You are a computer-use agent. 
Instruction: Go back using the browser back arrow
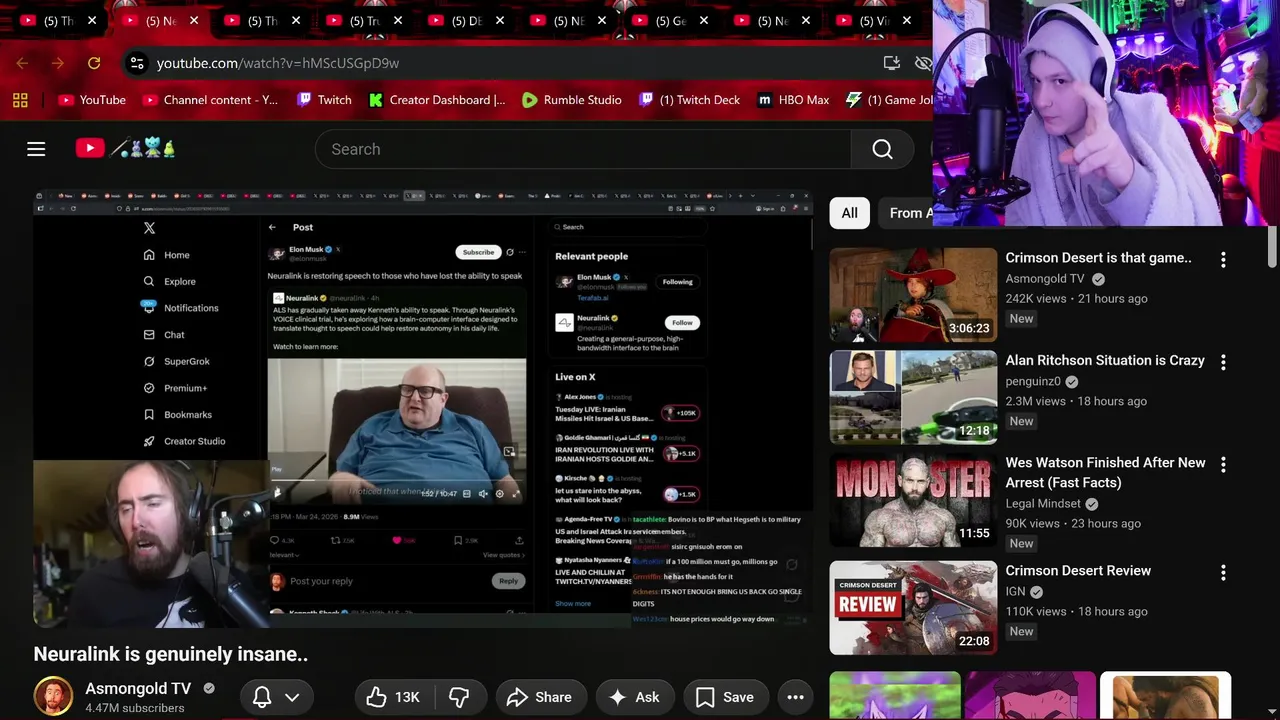tap(22, 63)
